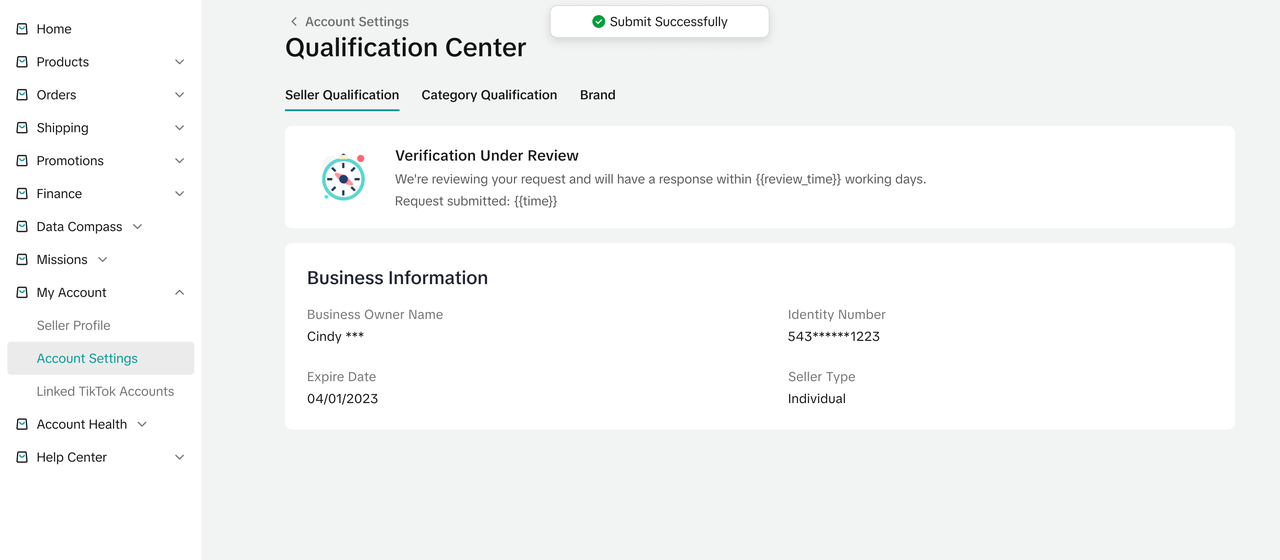
Task: Expand the Missions chevron
Action: click(103, 260)
